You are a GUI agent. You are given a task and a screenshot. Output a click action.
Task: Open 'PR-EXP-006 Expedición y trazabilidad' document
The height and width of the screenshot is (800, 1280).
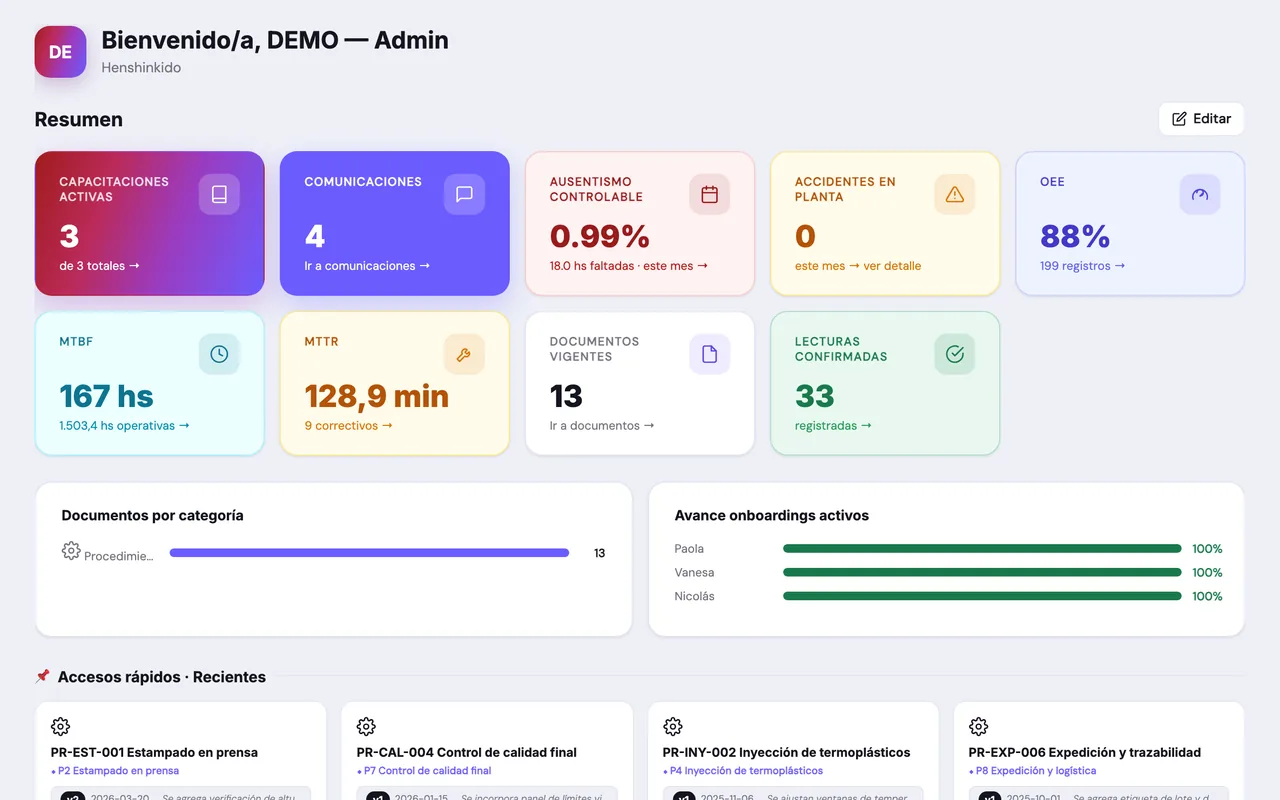pos(1085,752)
